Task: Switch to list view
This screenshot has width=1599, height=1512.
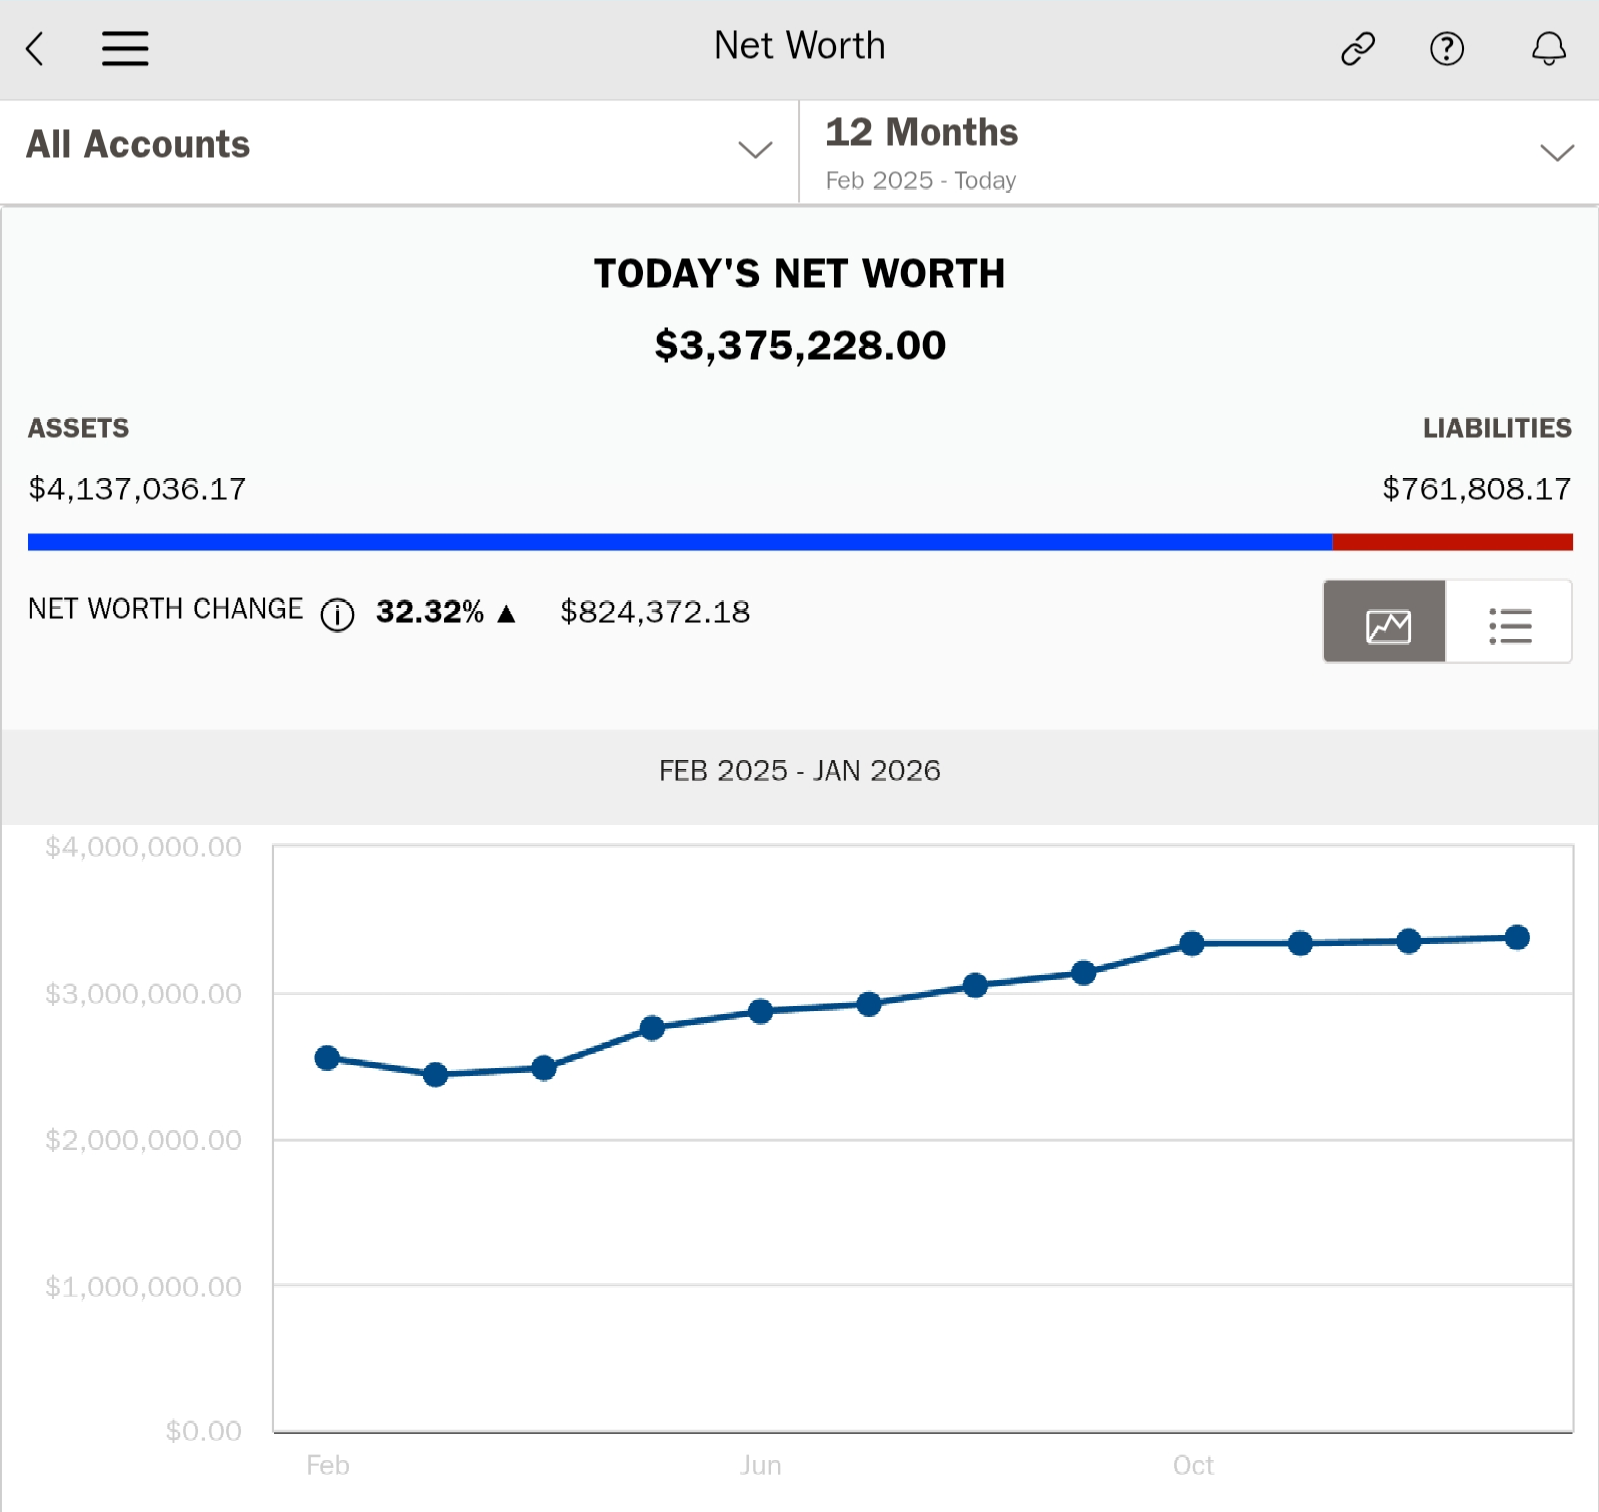Action: pyautogui.click(x=1509, y=621)
